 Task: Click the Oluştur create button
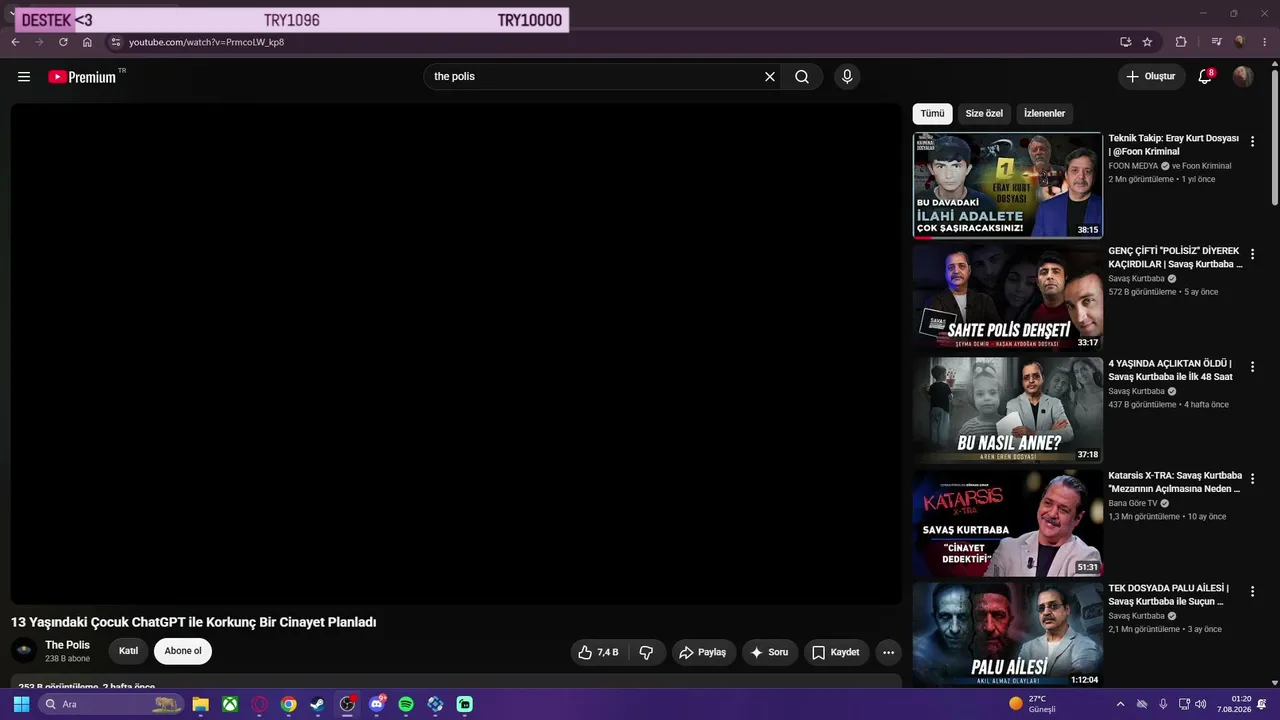pos(1151,77)
